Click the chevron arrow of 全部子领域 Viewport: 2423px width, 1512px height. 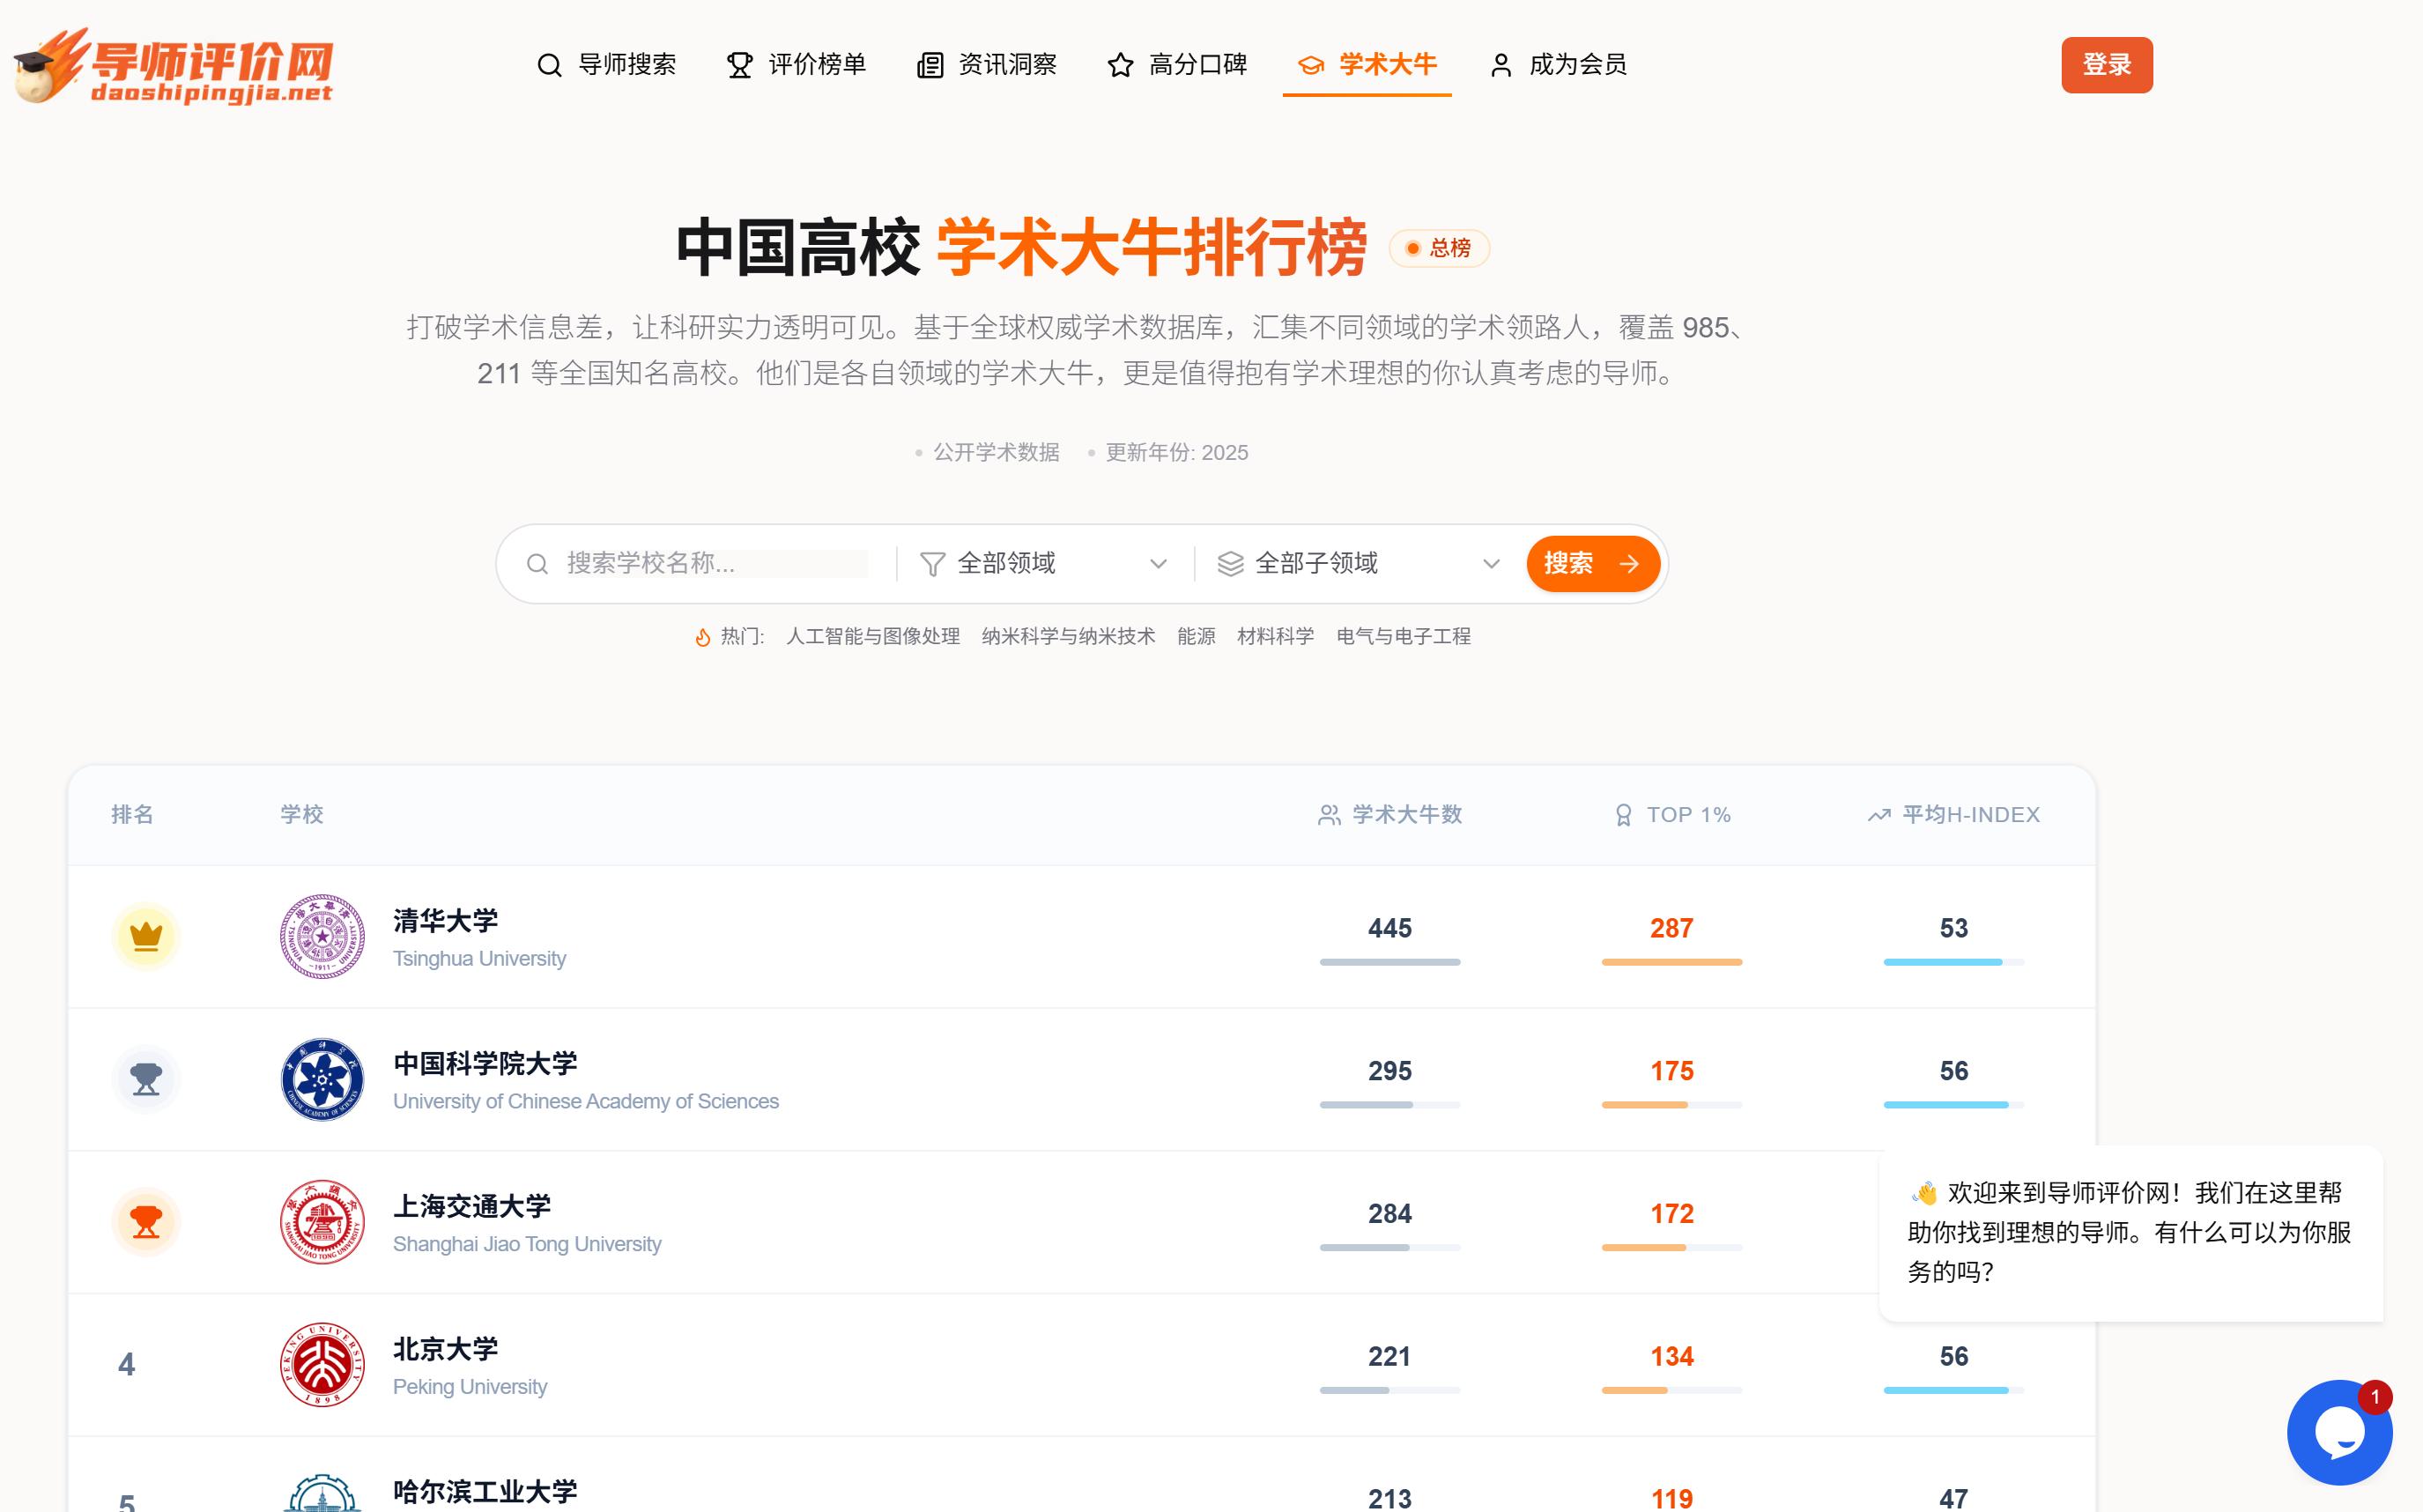tap(1491, 564)
